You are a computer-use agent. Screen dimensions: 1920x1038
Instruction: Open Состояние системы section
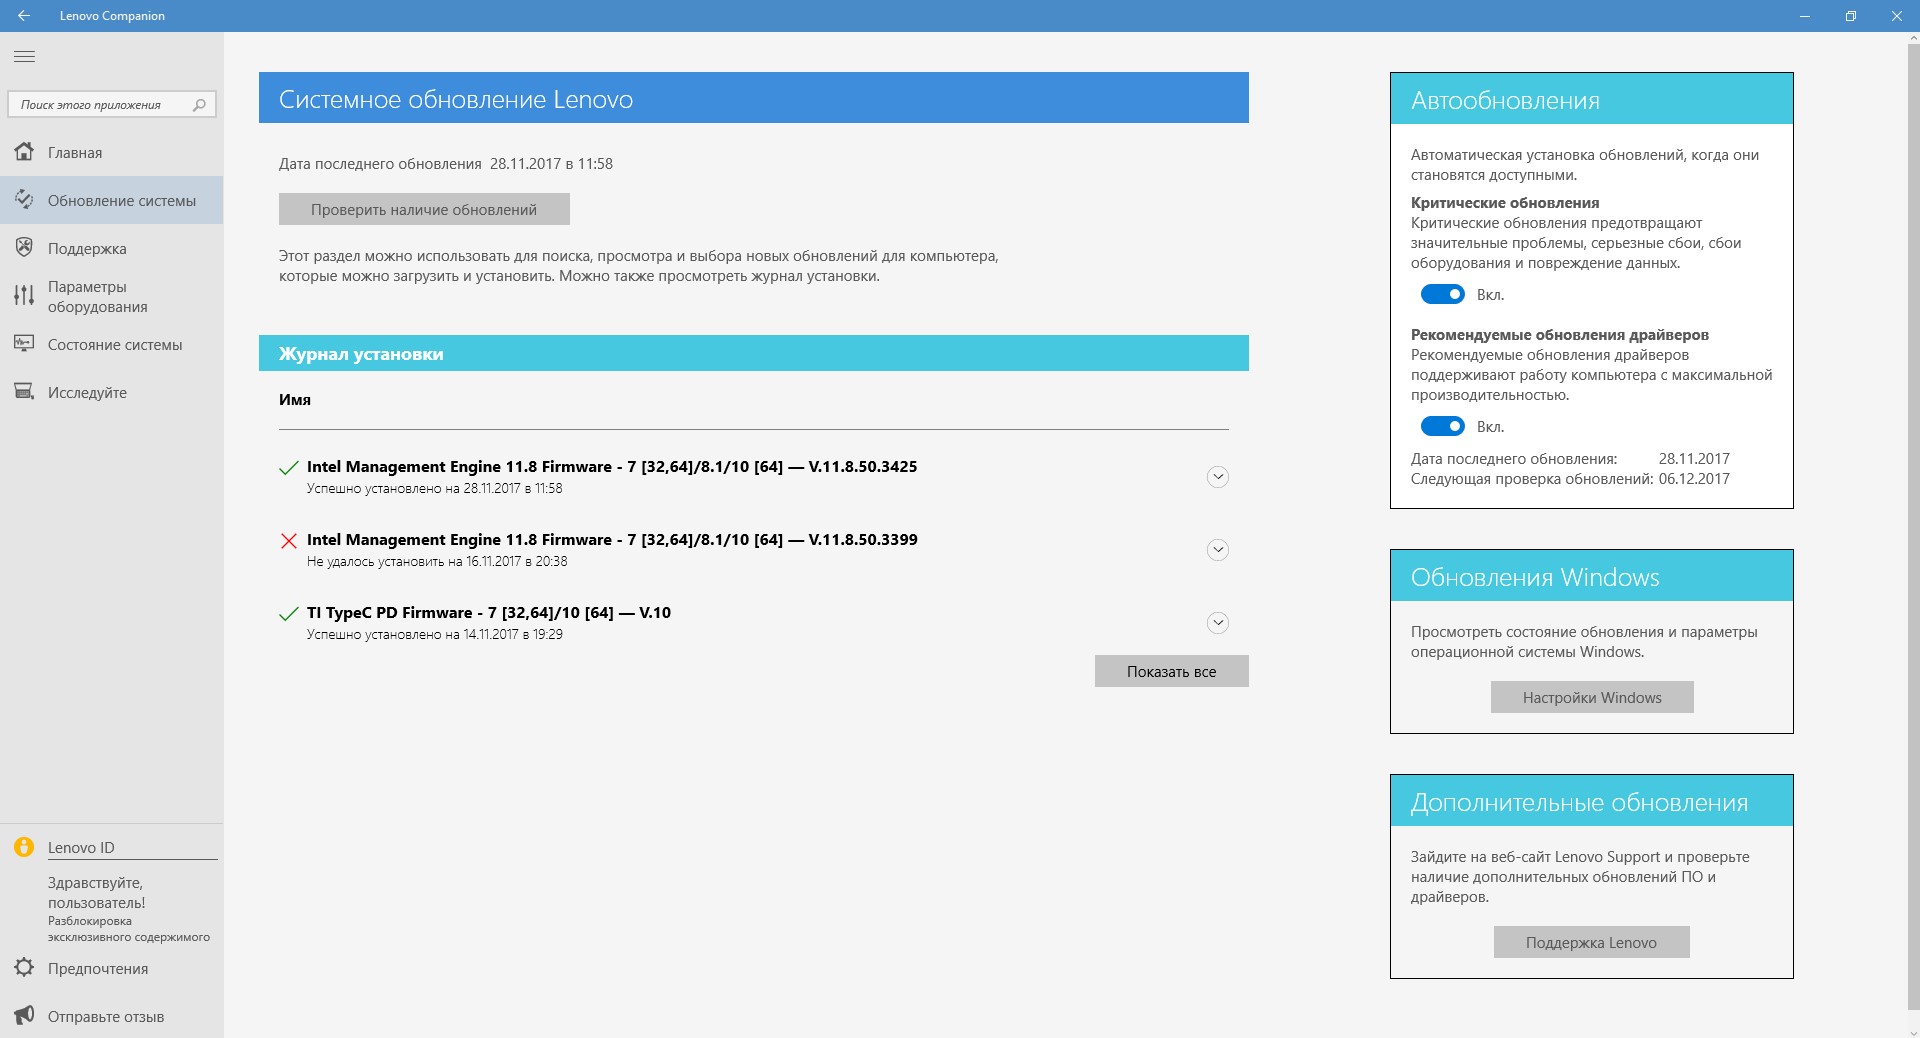click(111, 344)
